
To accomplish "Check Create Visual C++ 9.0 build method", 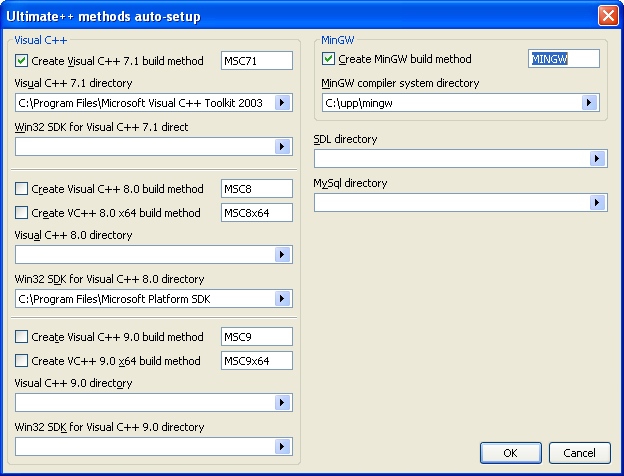I will (x=22, y=337).
